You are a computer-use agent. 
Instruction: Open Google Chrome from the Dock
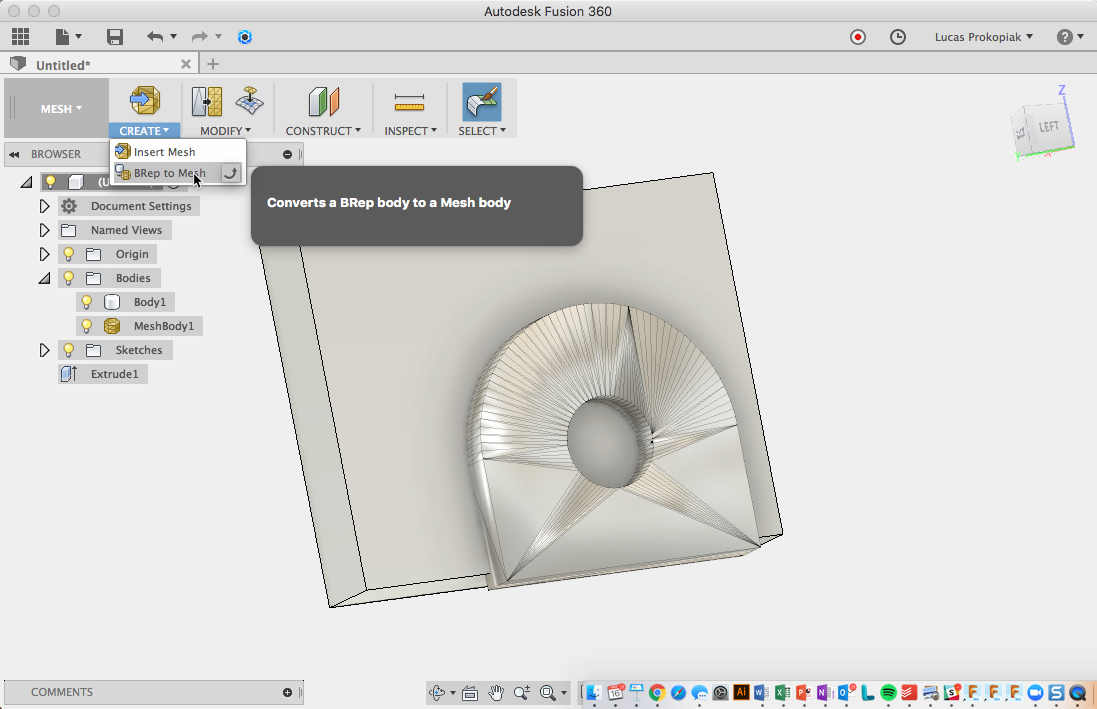[x=656, y=693]
